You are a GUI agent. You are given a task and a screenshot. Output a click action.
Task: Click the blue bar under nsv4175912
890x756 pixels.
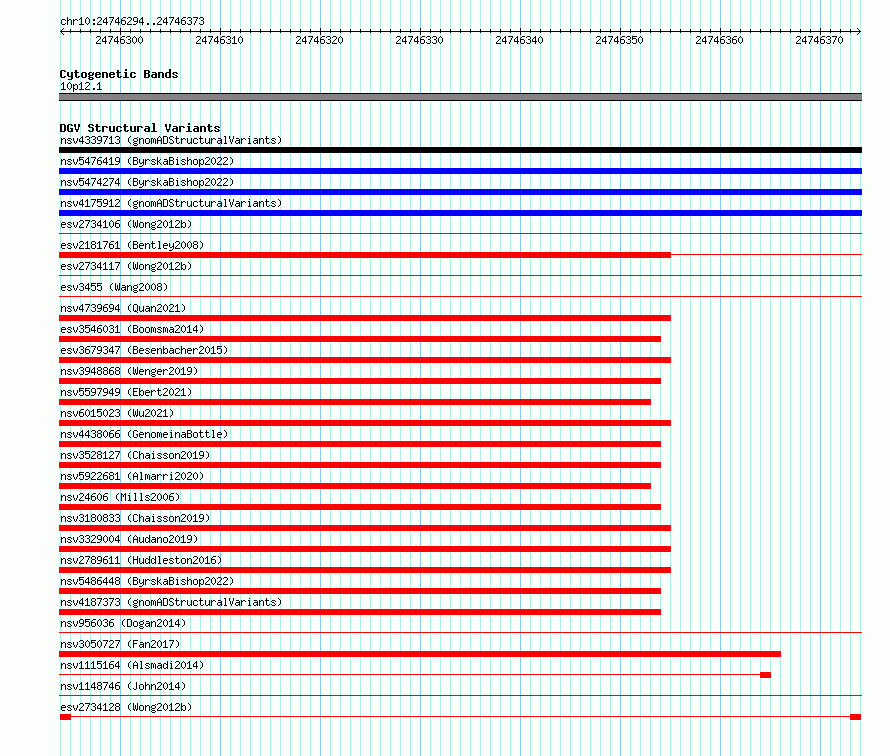[x=460, y=213]
